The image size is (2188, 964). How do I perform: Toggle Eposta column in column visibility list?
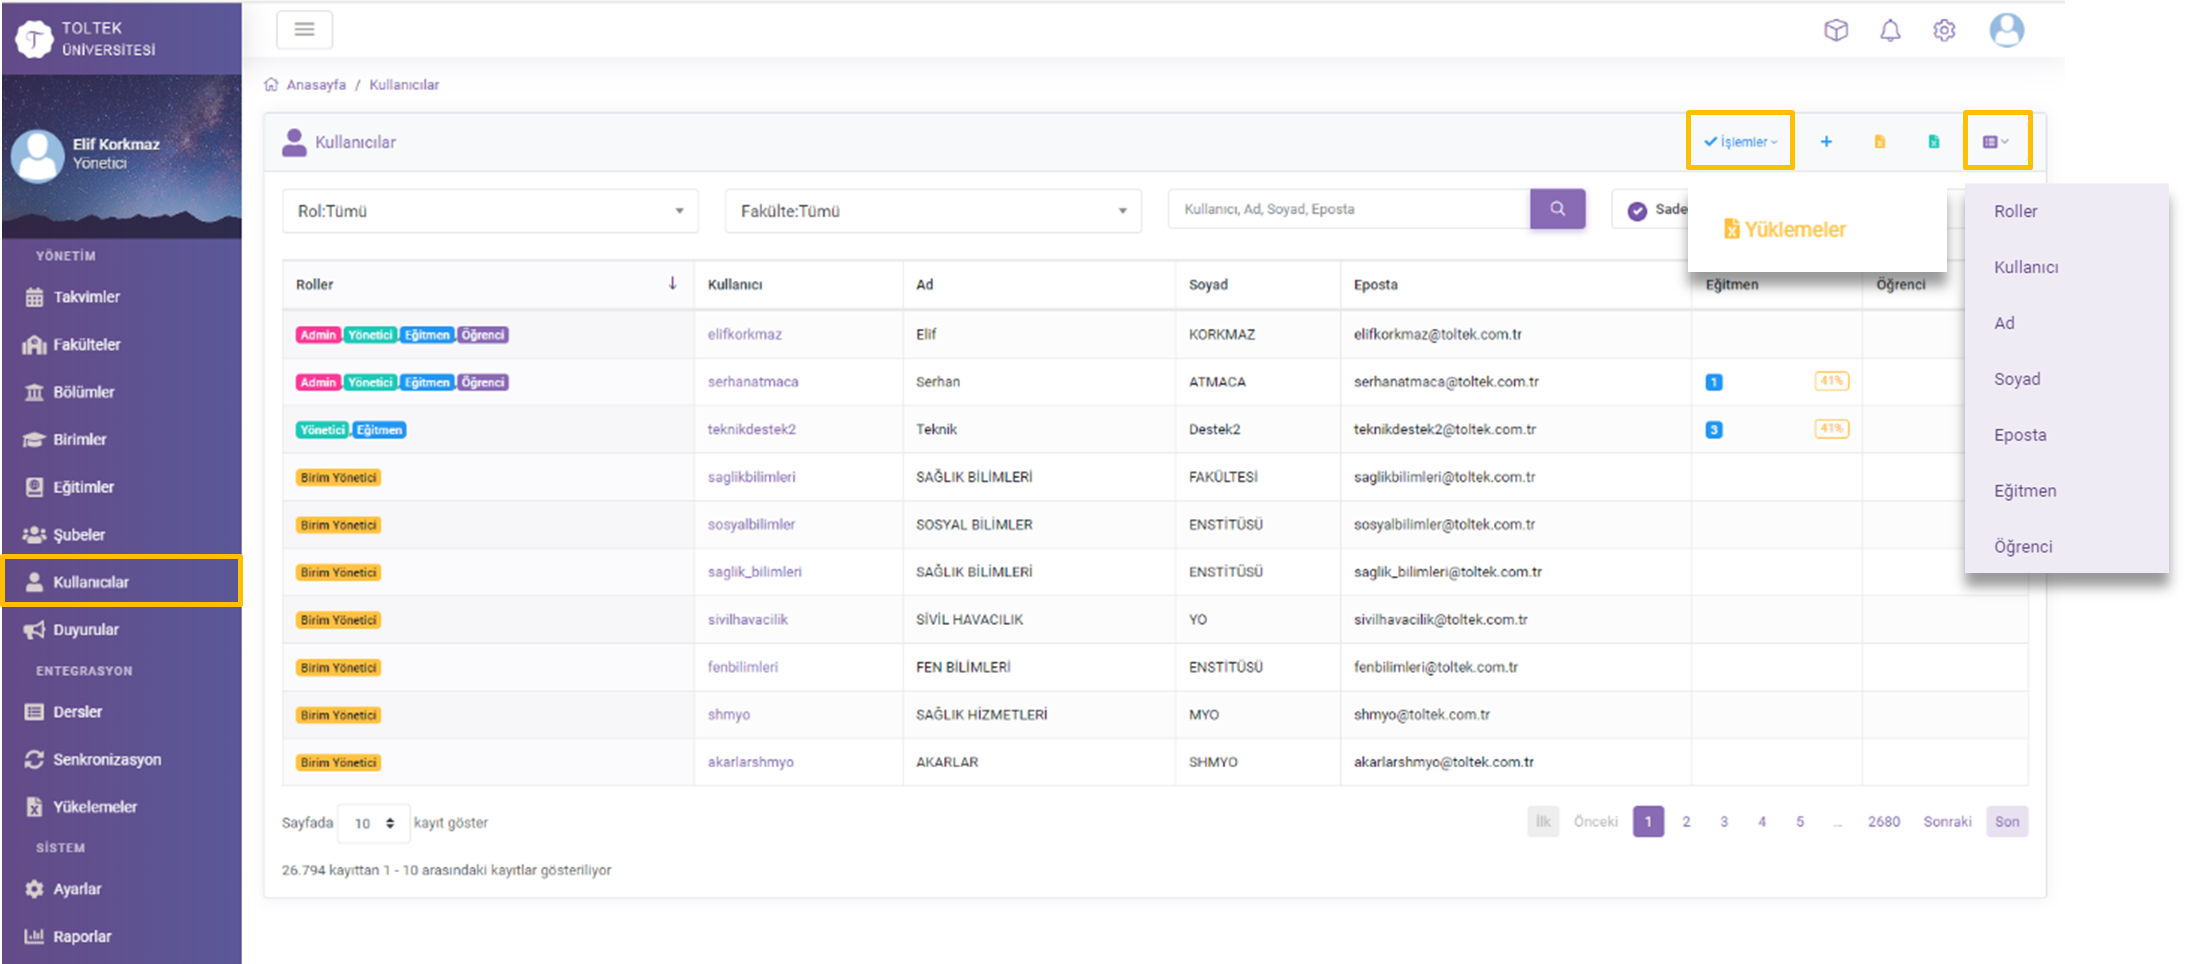click(x=2019, y=435)
